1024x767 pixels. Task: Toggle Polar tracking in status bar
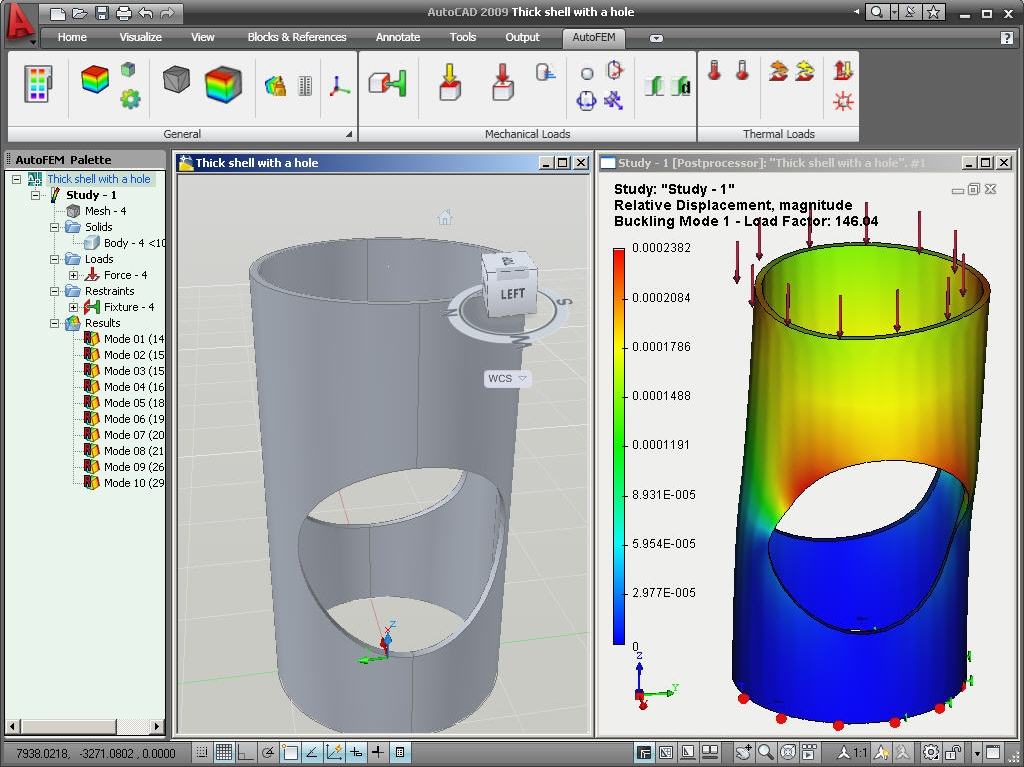click(x=268, y=753)
